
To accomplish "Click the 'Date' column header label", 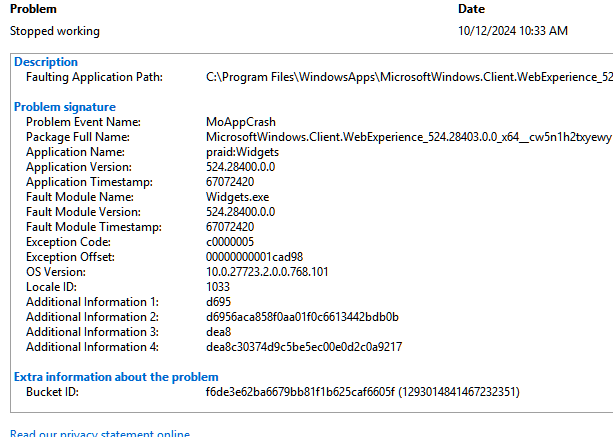I will tap(471, 9).
